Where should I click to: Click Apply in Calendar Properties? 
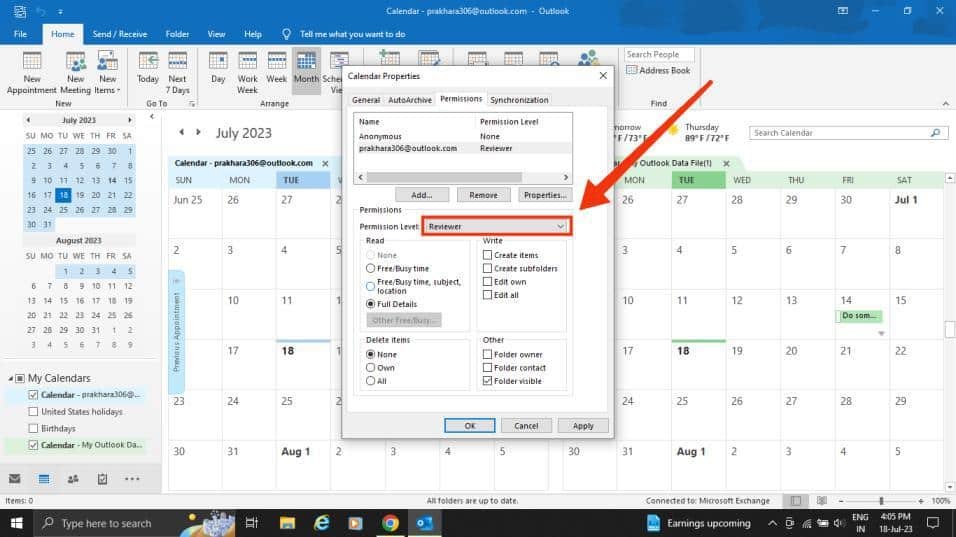click(x=583, y=425)
